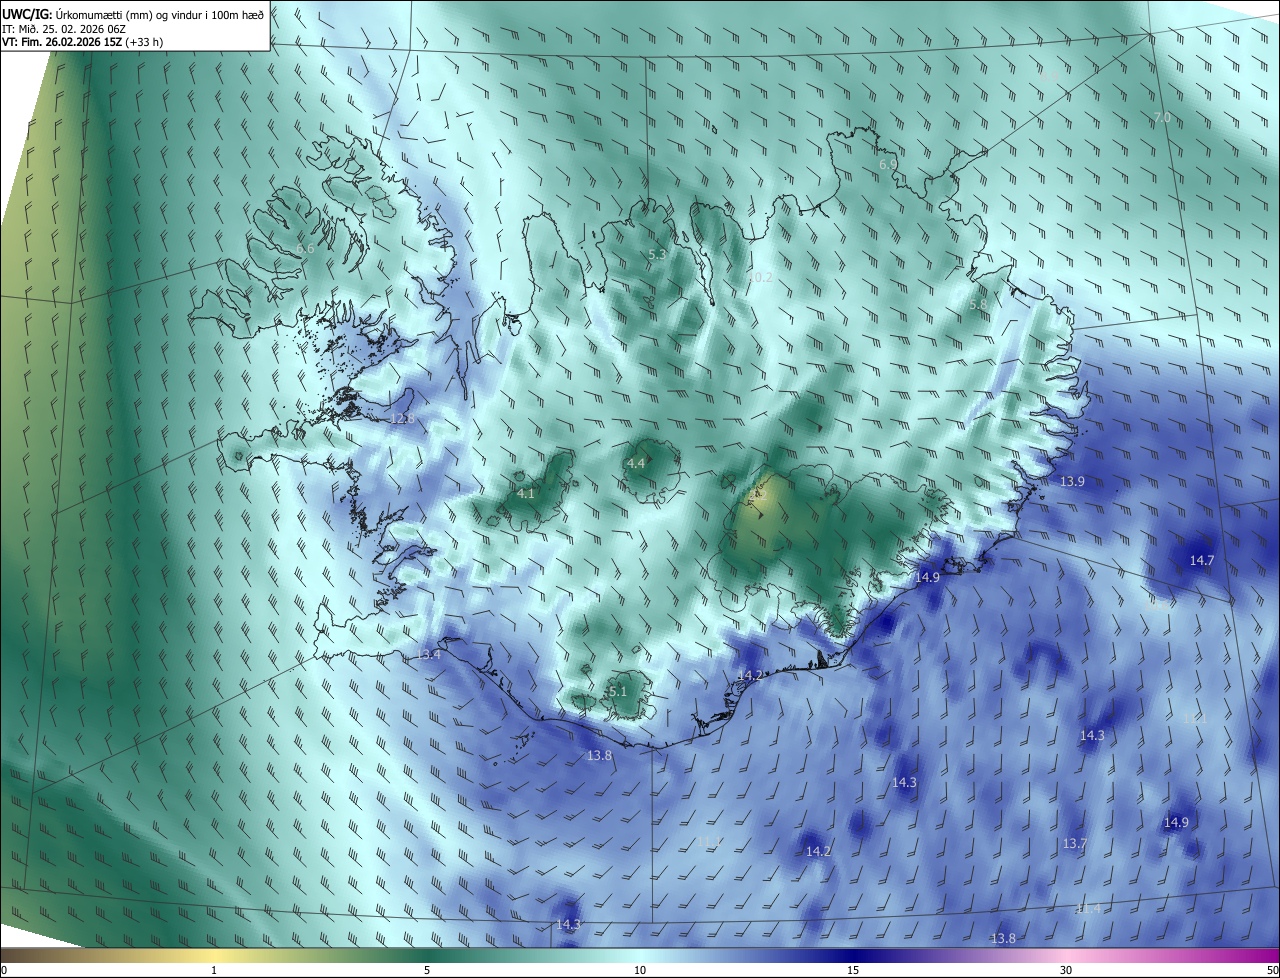Click the 13.4 value label on the map

coord(428,655)
